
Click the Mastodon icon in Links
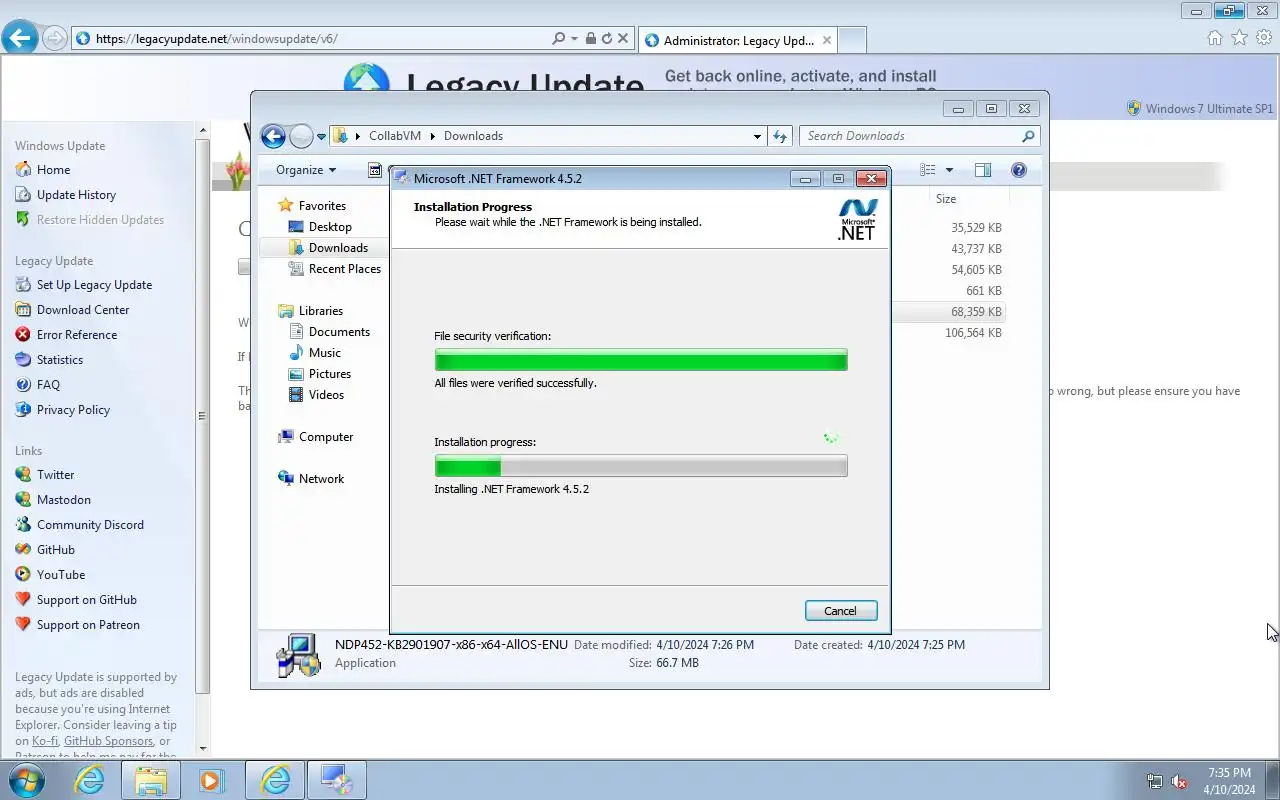23,500
